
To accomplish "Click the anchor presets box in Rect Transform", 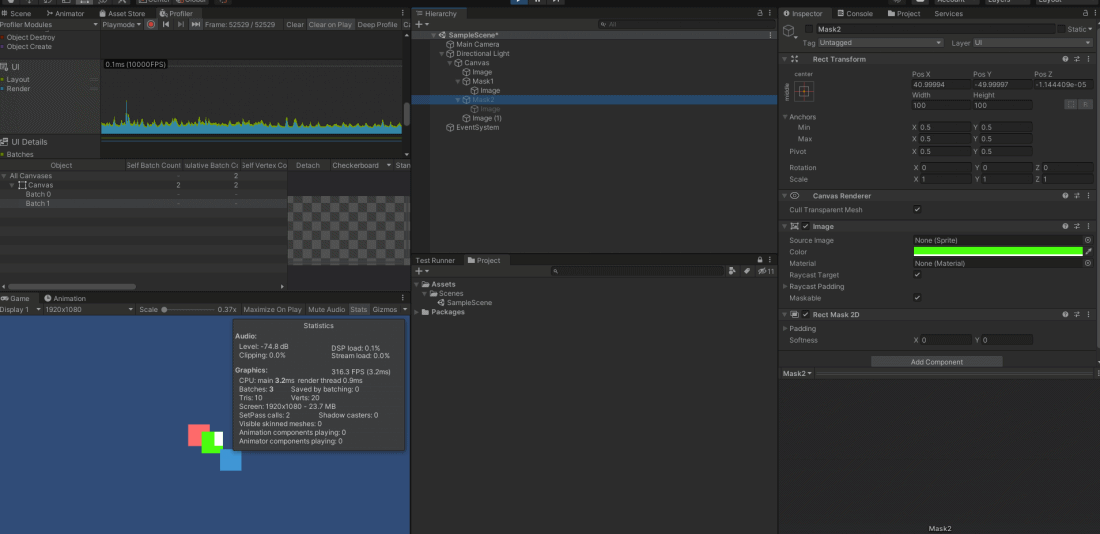I will click(x=804, y=91).
